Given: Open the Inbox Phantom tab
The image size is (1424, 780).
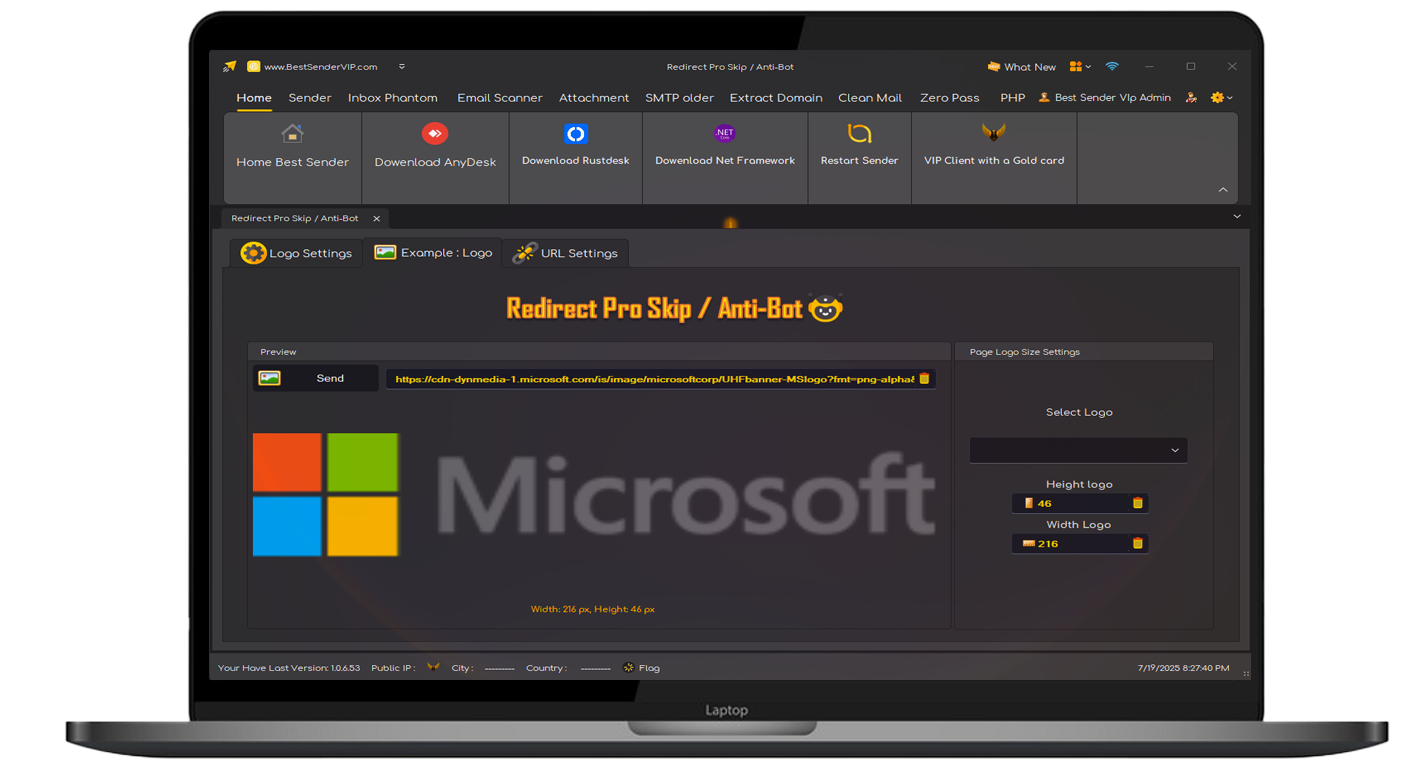Looking at the screenshot, I should (393, 98).
